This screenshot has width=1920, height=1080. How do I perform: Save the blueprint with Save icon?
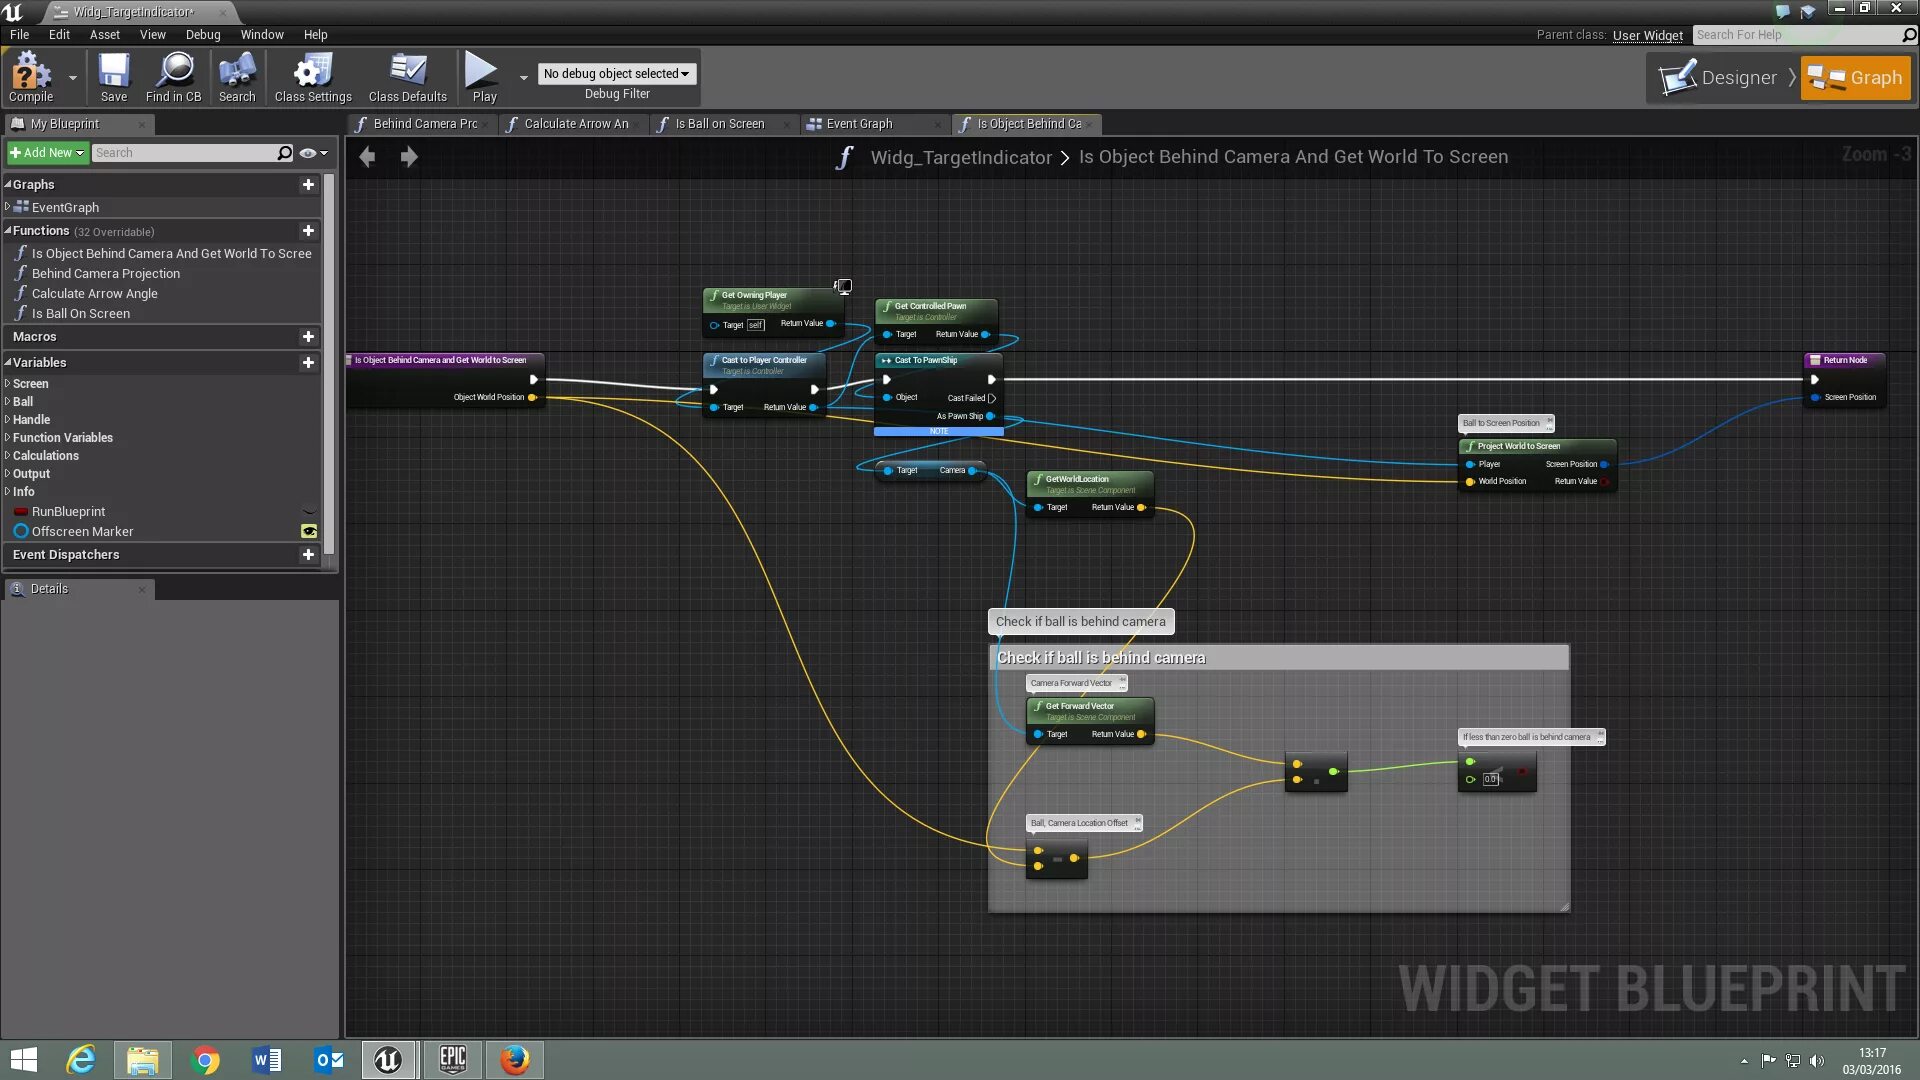pyautogui.click(x=114, y=77)
